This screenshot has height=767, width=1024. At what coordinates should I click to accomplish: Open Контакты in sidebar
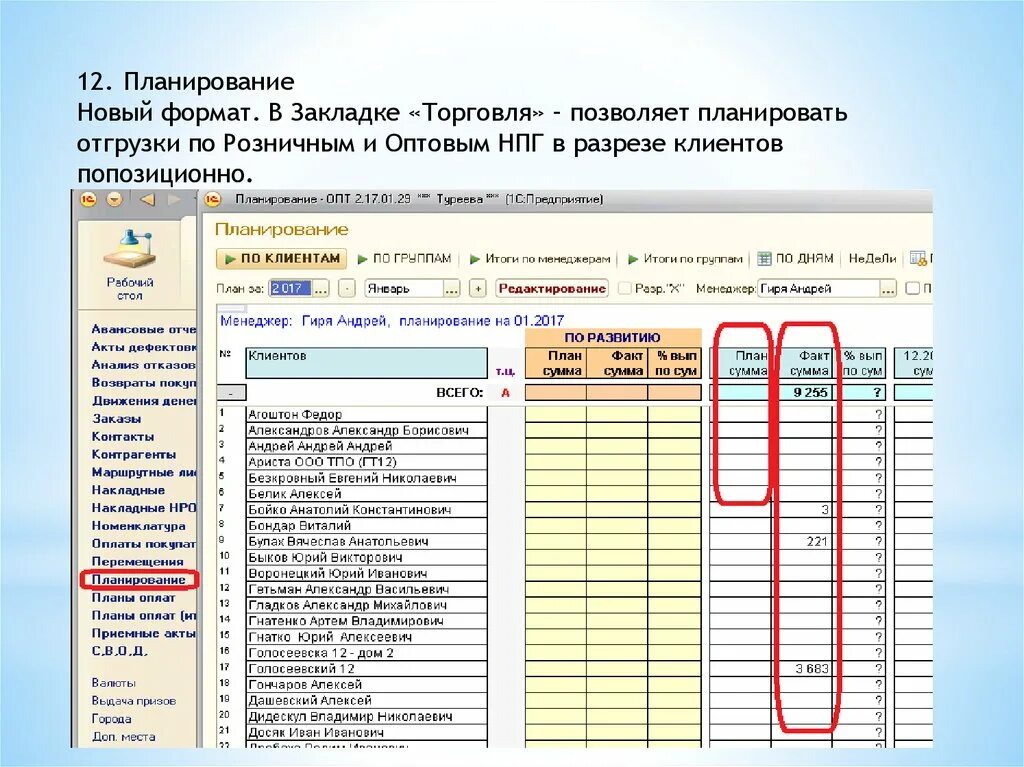tap(123, 436)
